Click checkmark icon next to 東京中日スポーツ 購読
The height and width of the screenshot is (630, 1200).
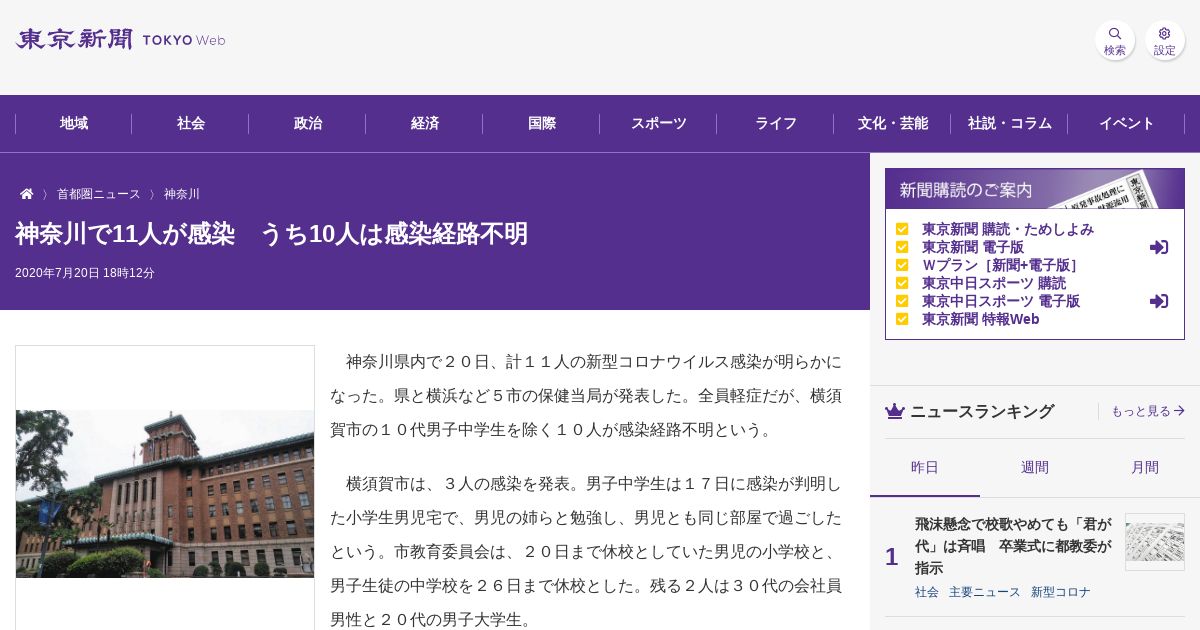click(x=902, y=283)
